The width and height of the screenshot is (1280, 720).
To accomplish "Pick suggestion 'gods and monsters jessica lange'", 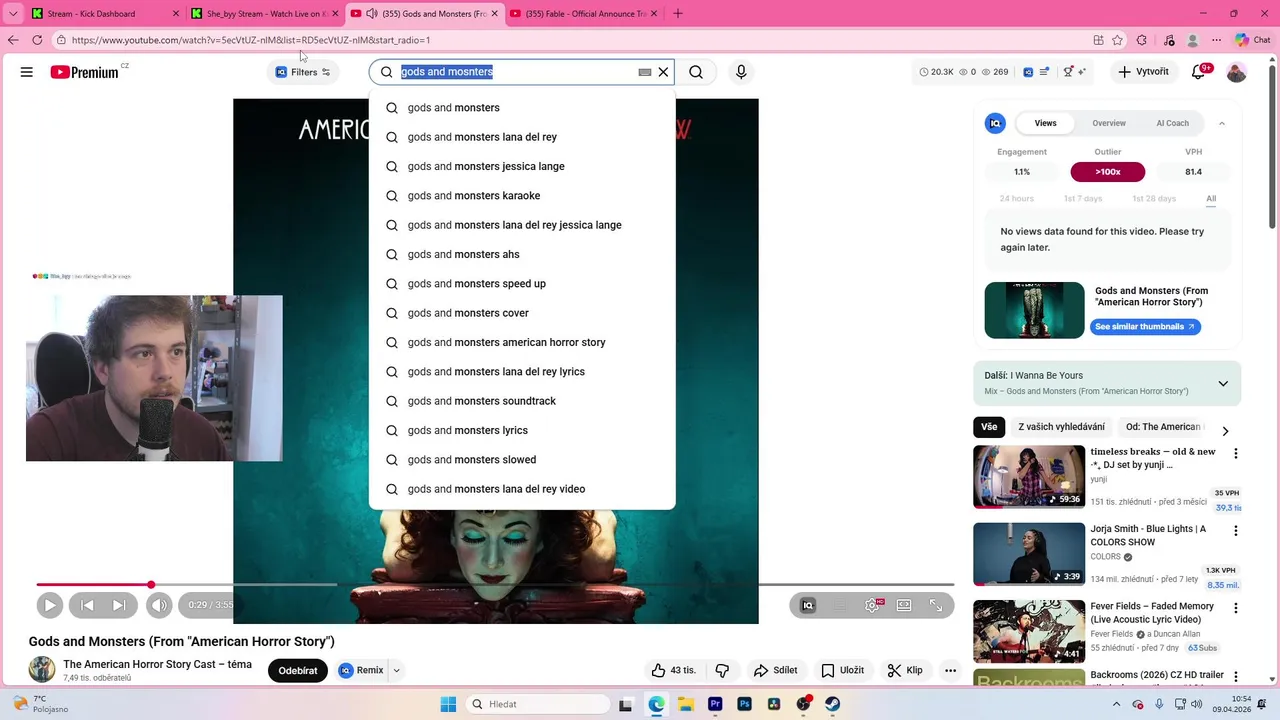I will pyautogui.click(x=522, y=166).
